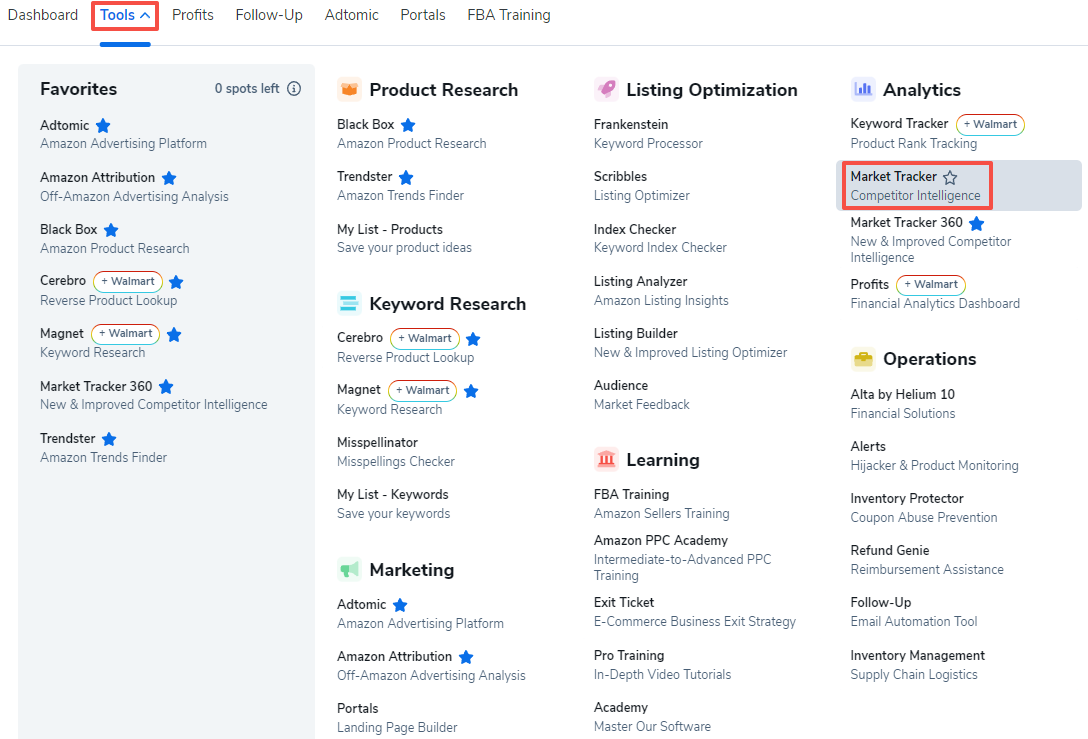Click the Analytics bar chart icon

click(863, 90)
